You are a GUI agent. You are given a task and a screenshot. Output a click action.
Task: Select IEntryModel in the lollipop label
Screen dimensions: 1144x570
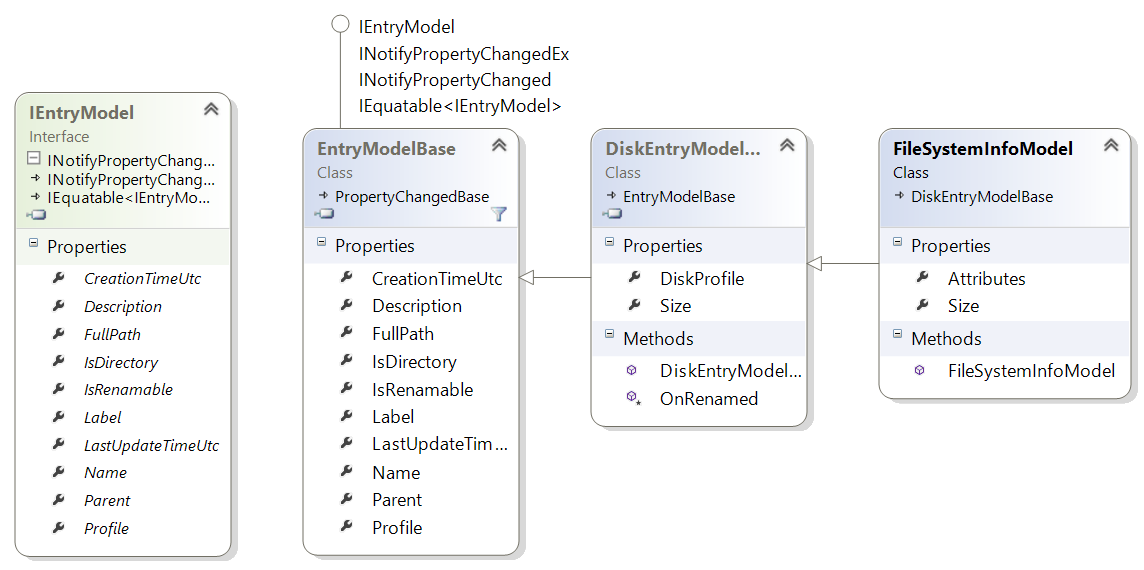pyautogui.click(x=406, y=27)
